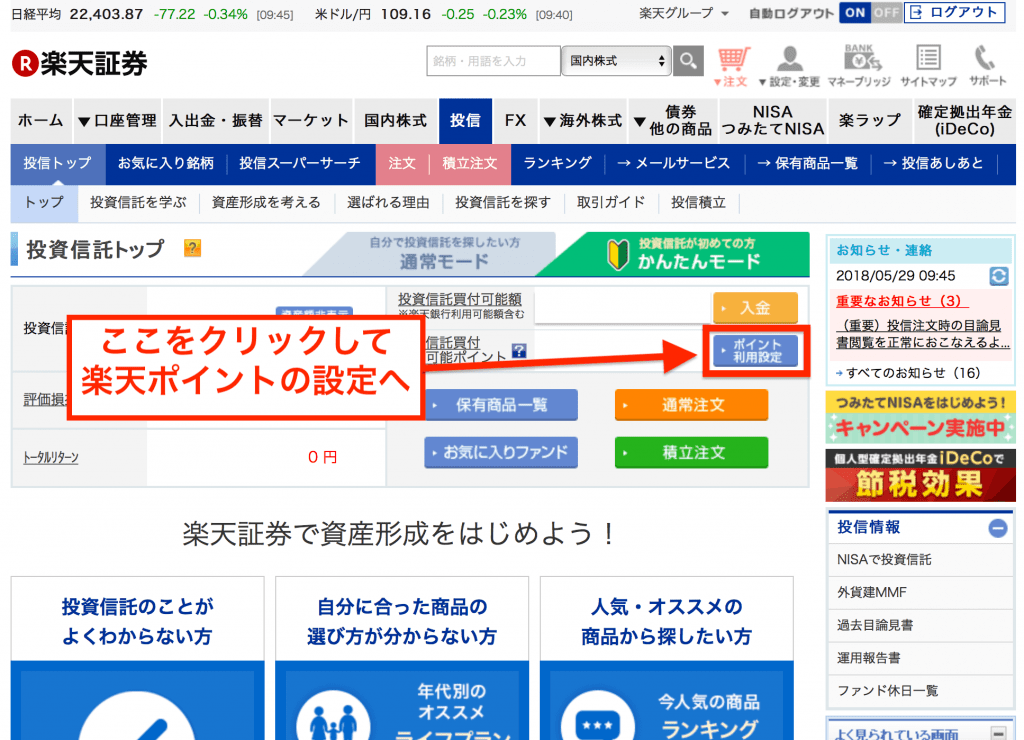Click the orange 入金 button
1024x740 pixels.
click(755, 308)
